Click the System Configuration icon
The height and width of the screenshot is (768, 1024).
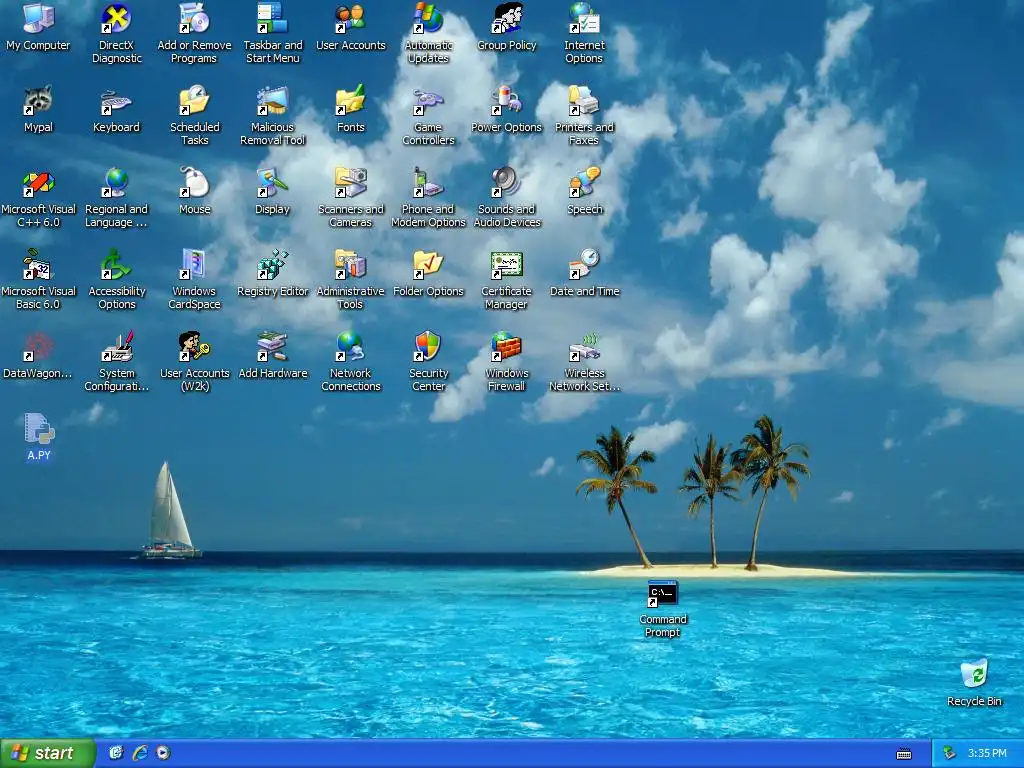[116, 347]
